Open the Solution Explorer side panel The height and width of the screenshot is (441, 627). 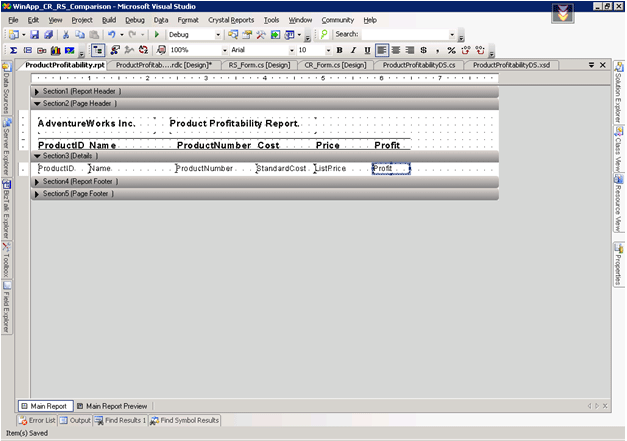tap(618, 92)
